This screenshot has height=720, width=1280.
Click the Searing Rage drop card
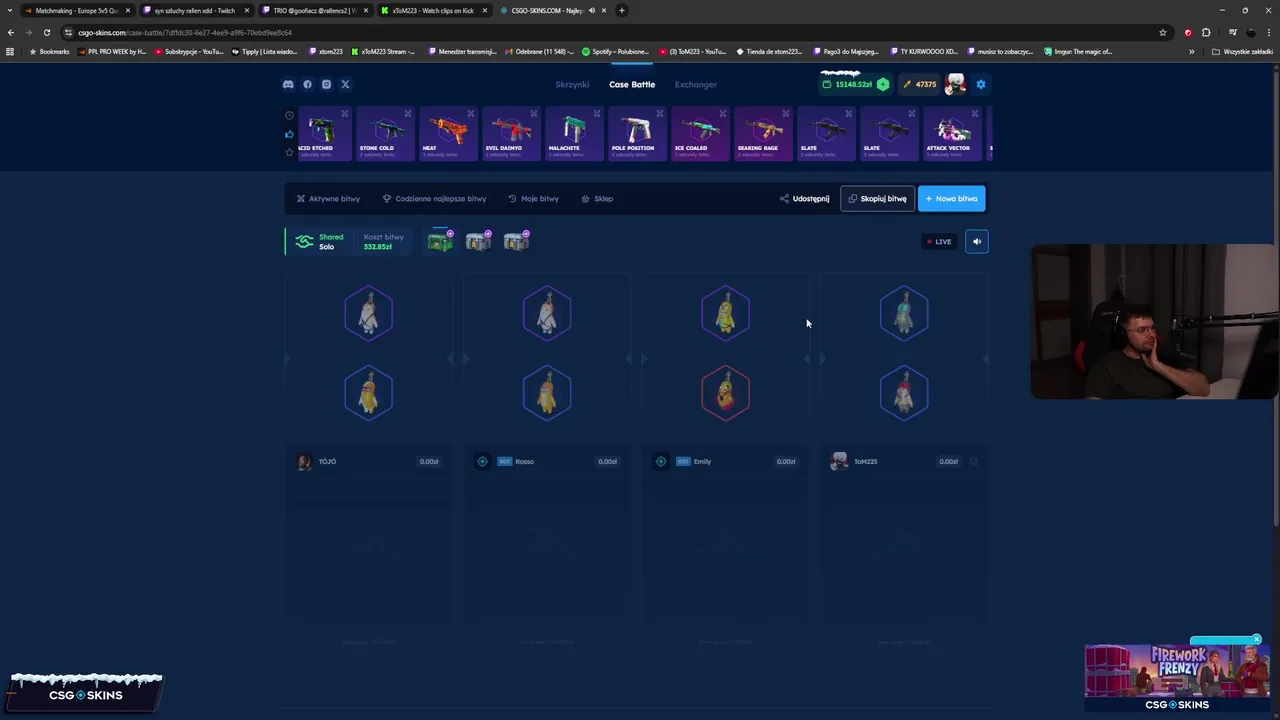point(763,133)
